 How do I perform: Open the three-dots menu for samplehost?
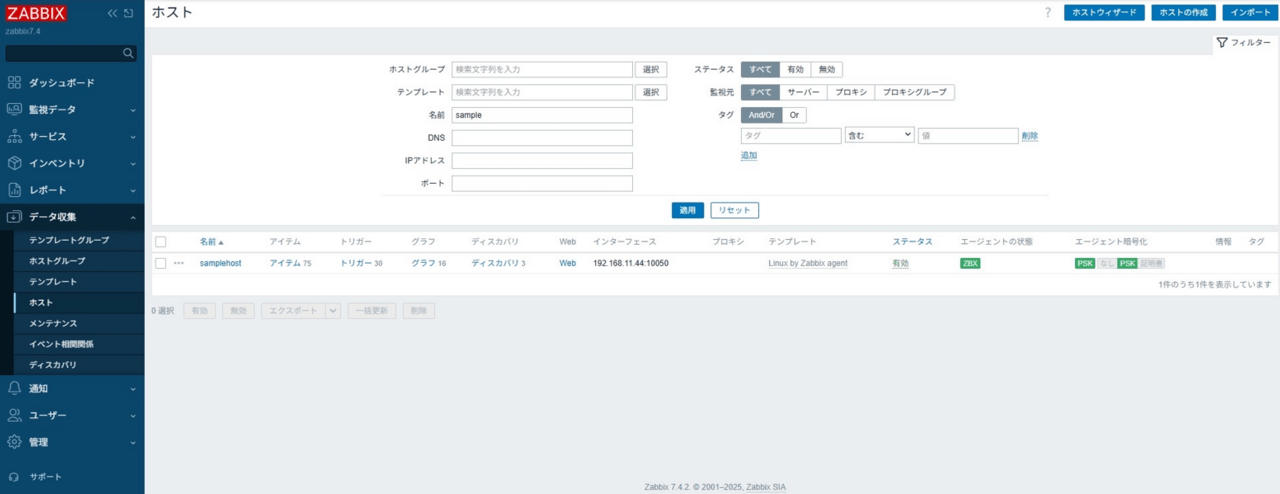tap(179, 263)
